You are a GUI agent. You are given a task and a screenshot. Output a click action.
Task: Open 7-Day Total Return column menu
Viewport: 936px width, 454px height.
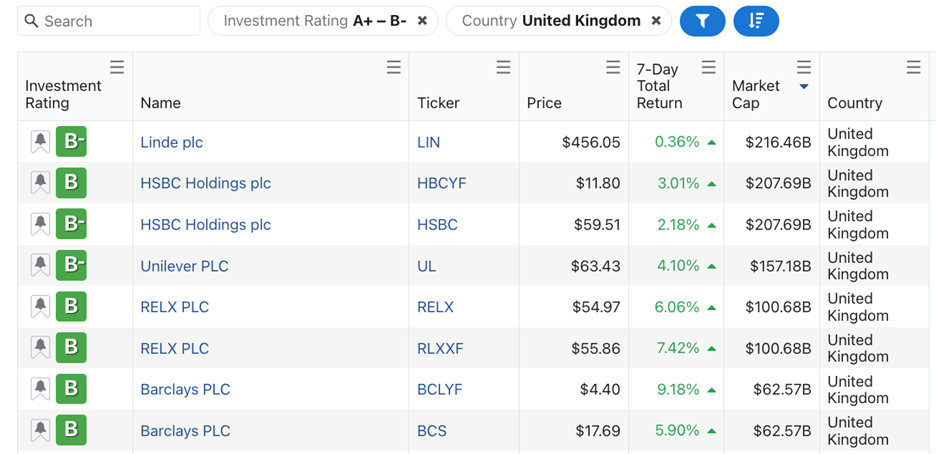(709, 67)
